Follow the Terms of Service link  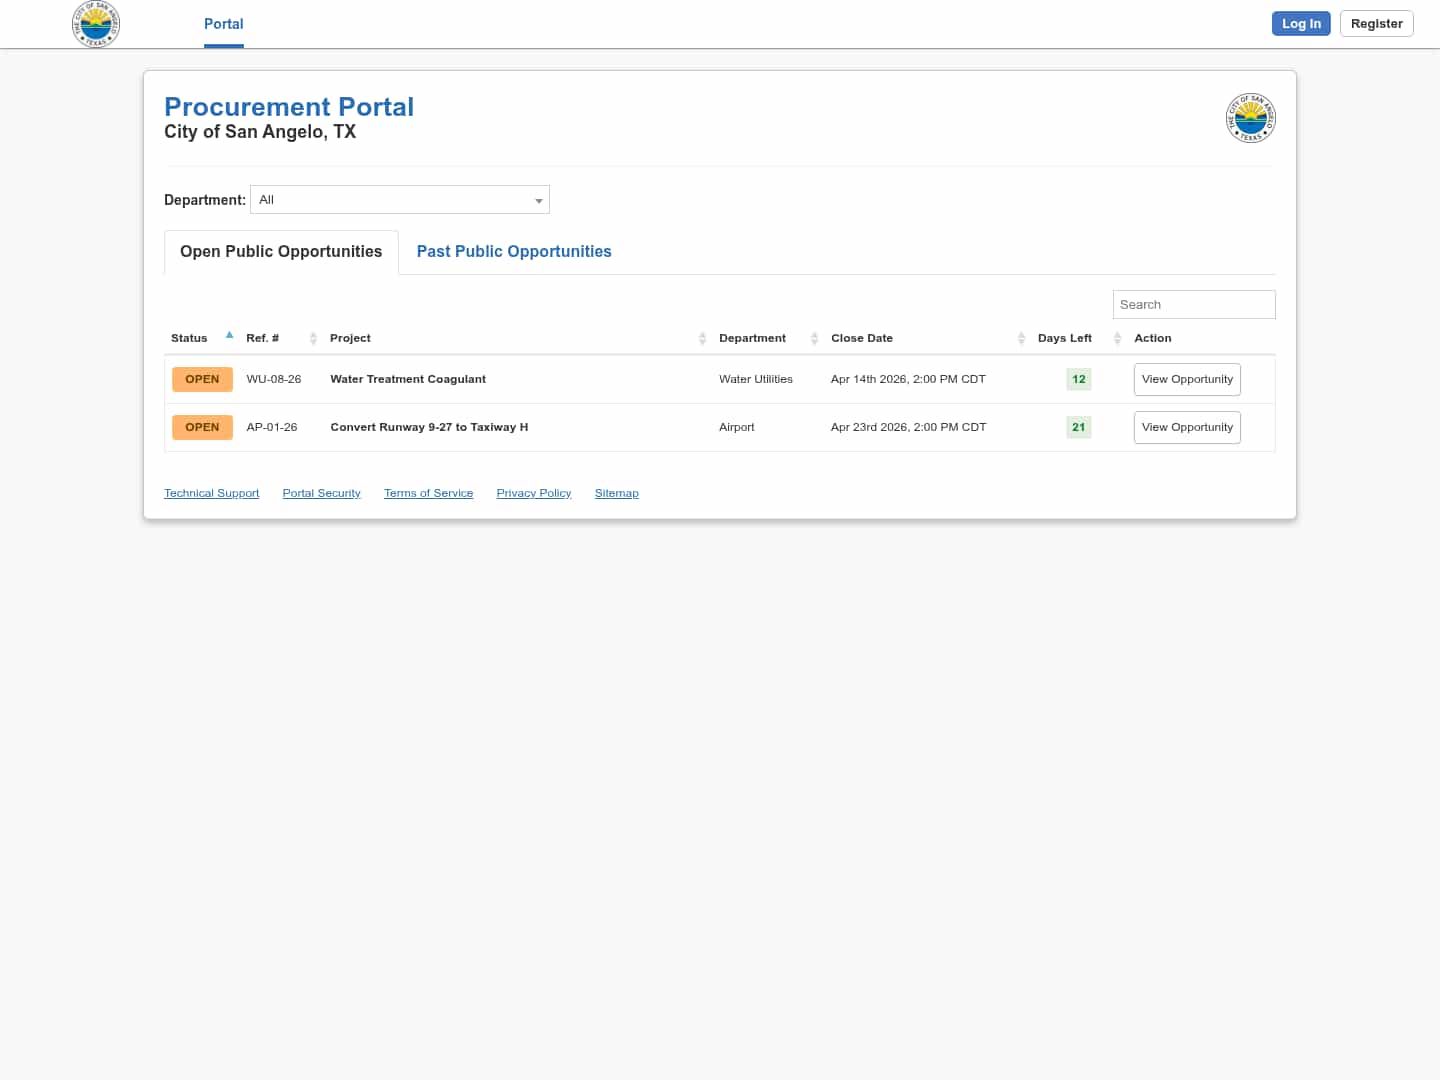428,492
